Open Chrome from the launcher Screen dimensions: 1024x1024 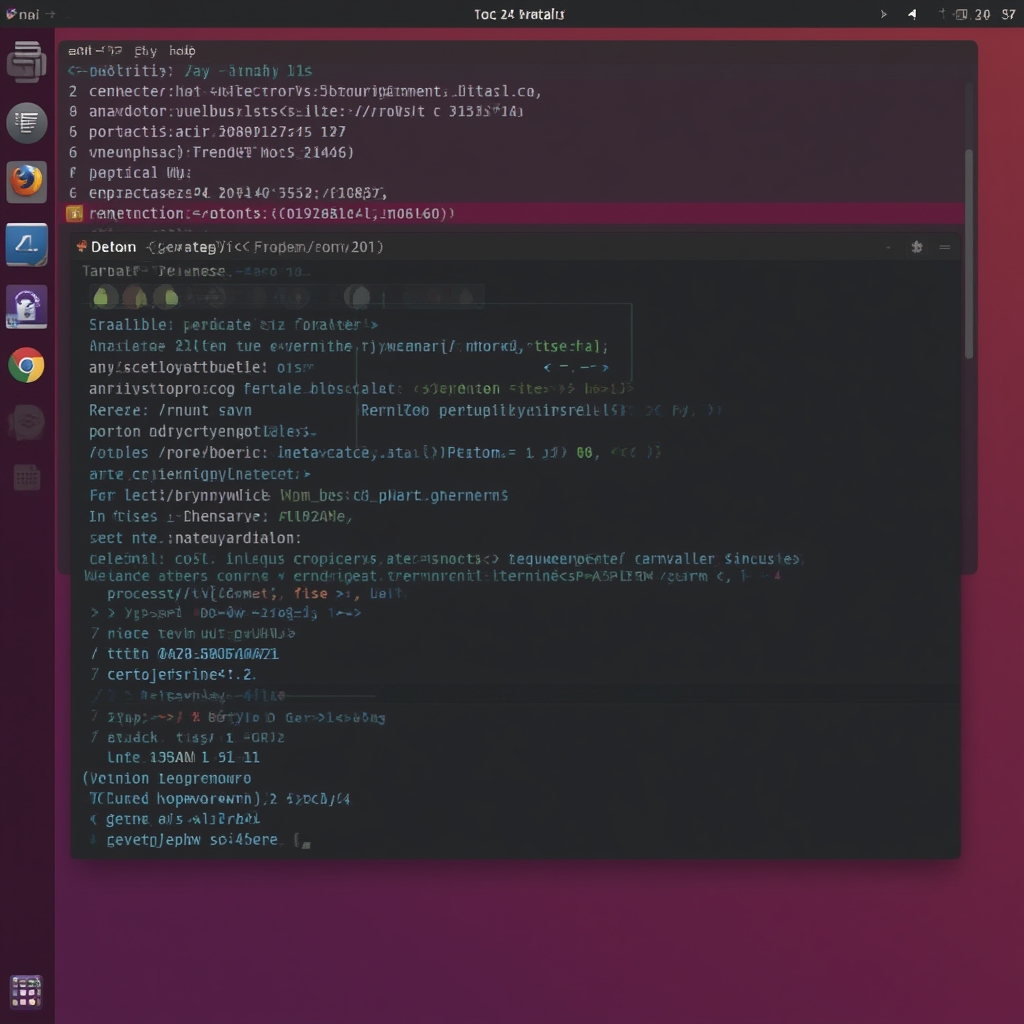pyautogui.click(x=27, y=367)
